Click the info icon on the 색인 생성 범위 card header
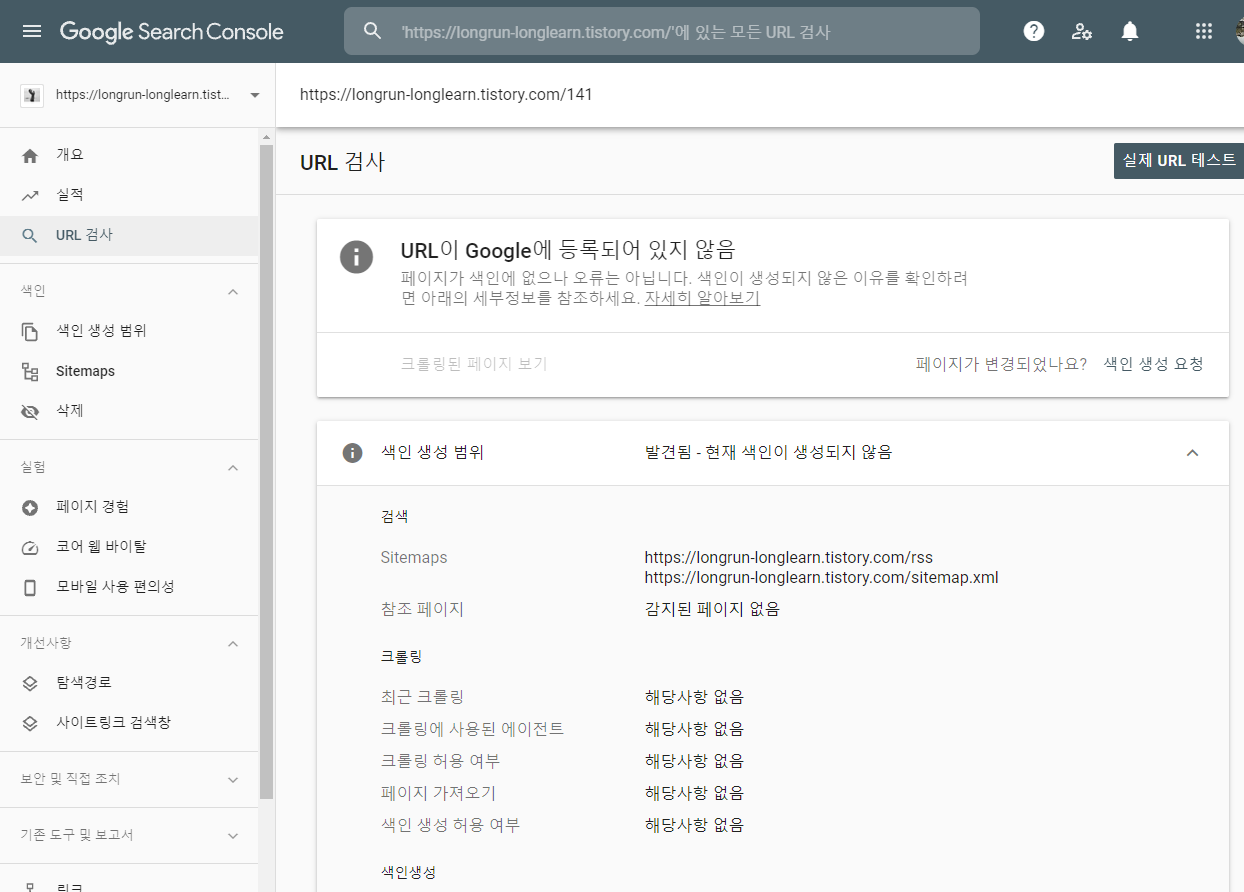Image resolution: width=1244 pixels, height=892 pixels. click(352, 452)
